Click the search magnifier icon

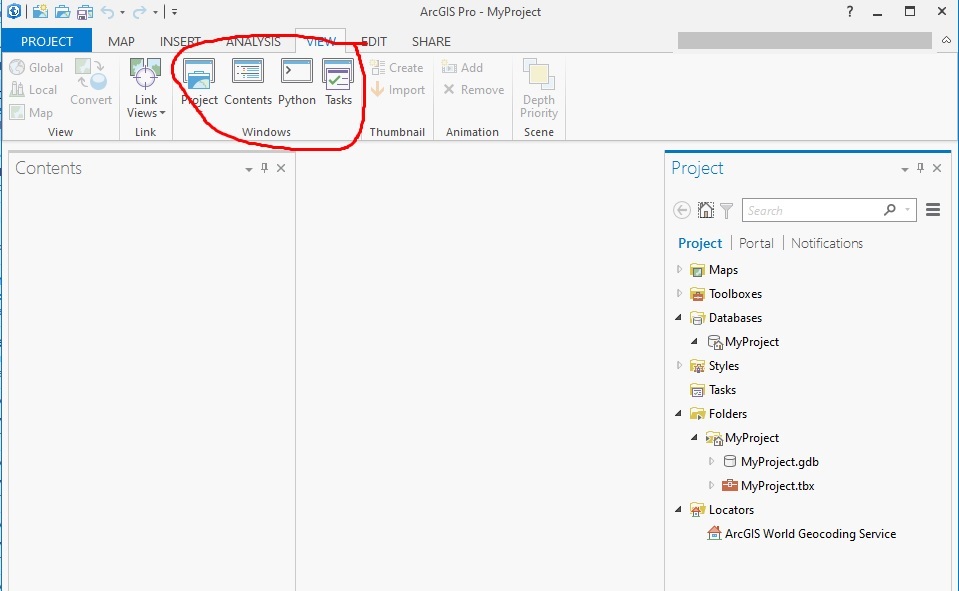coord(890,210)
